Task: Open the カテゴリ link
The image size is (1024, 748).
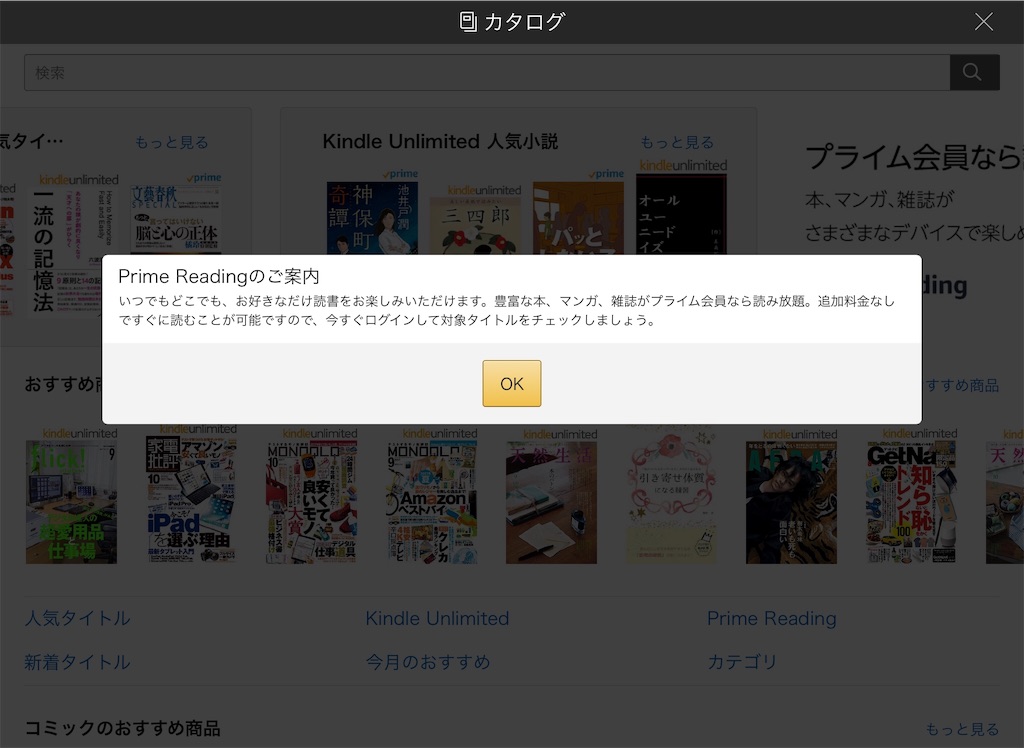Action: [742, 662]
